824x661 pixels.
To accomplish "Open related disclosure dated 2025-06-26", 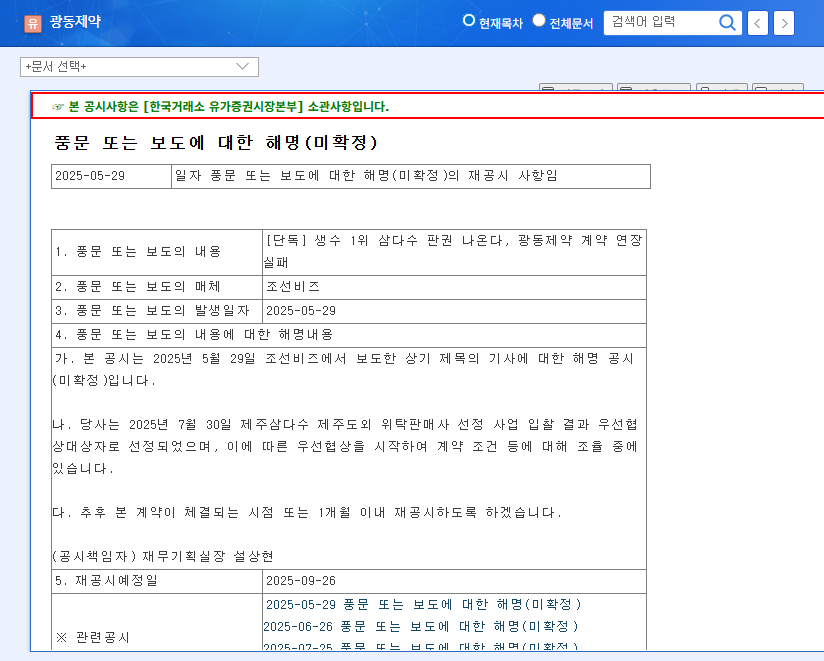I will point(420,626).
